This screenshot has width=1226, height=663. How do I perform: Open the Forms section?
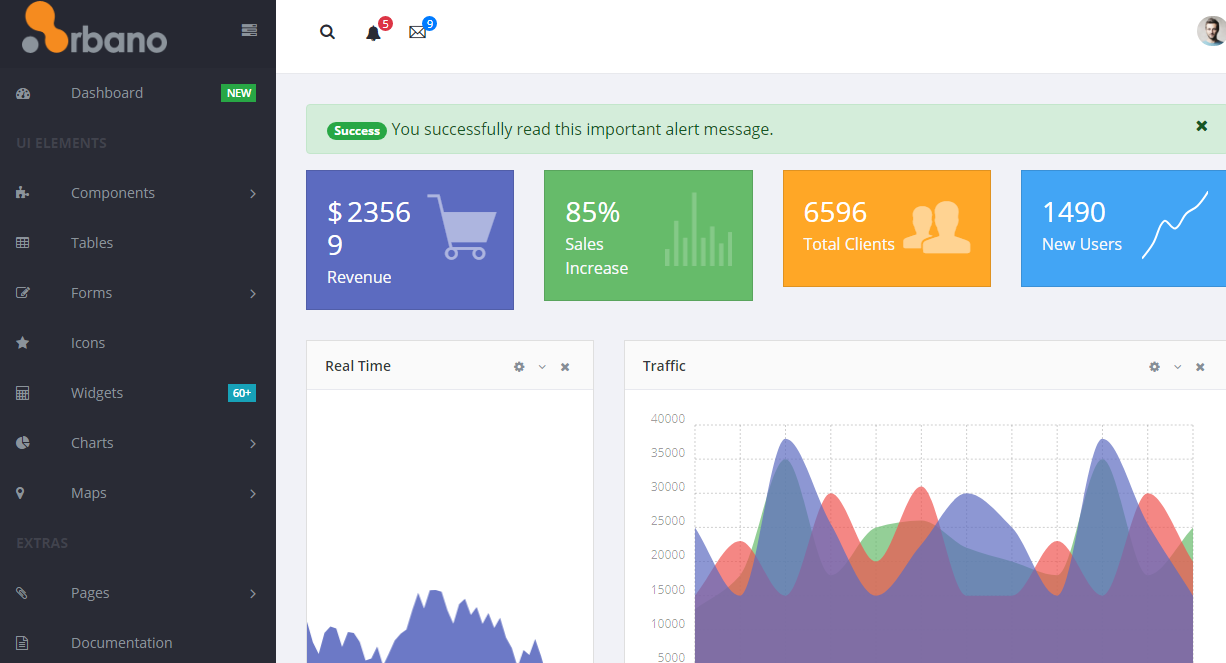tap(91, 292)
